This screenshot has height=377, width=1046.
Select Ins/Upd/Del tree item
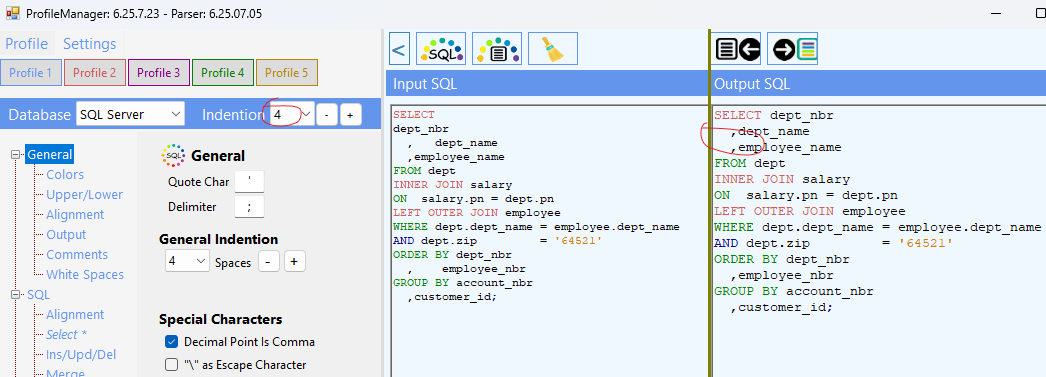click(80, 355)
